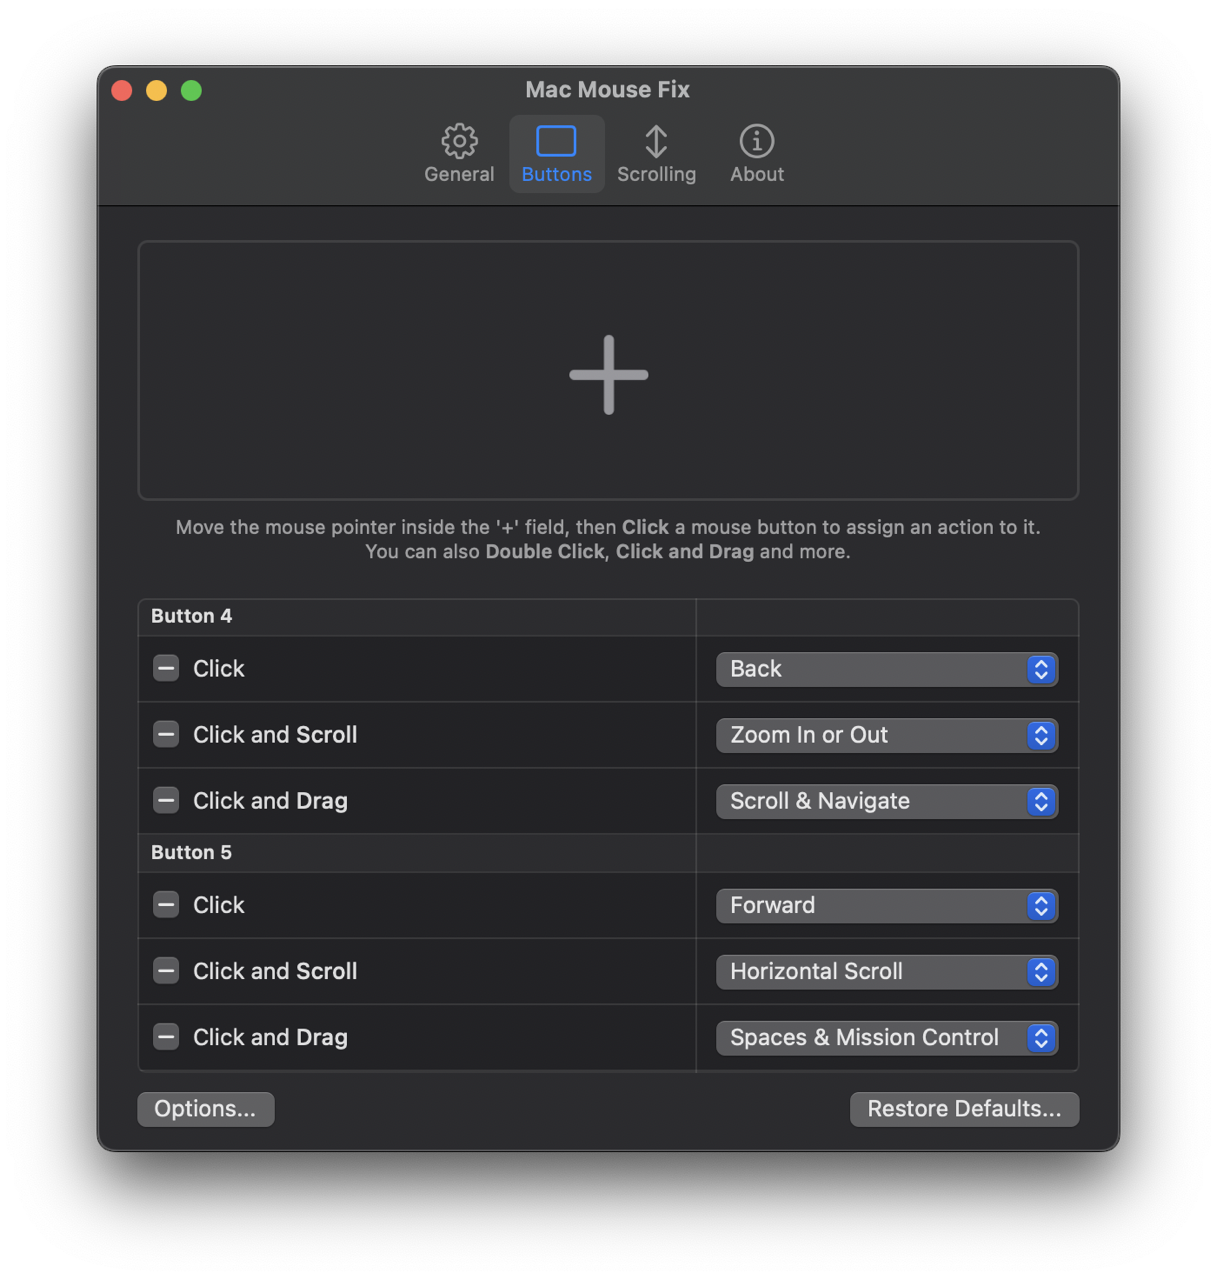Viewport: 1217px width, 1280px height.
Task: Remove Button 4 Click and Scroll action
Action: [166, 734]
